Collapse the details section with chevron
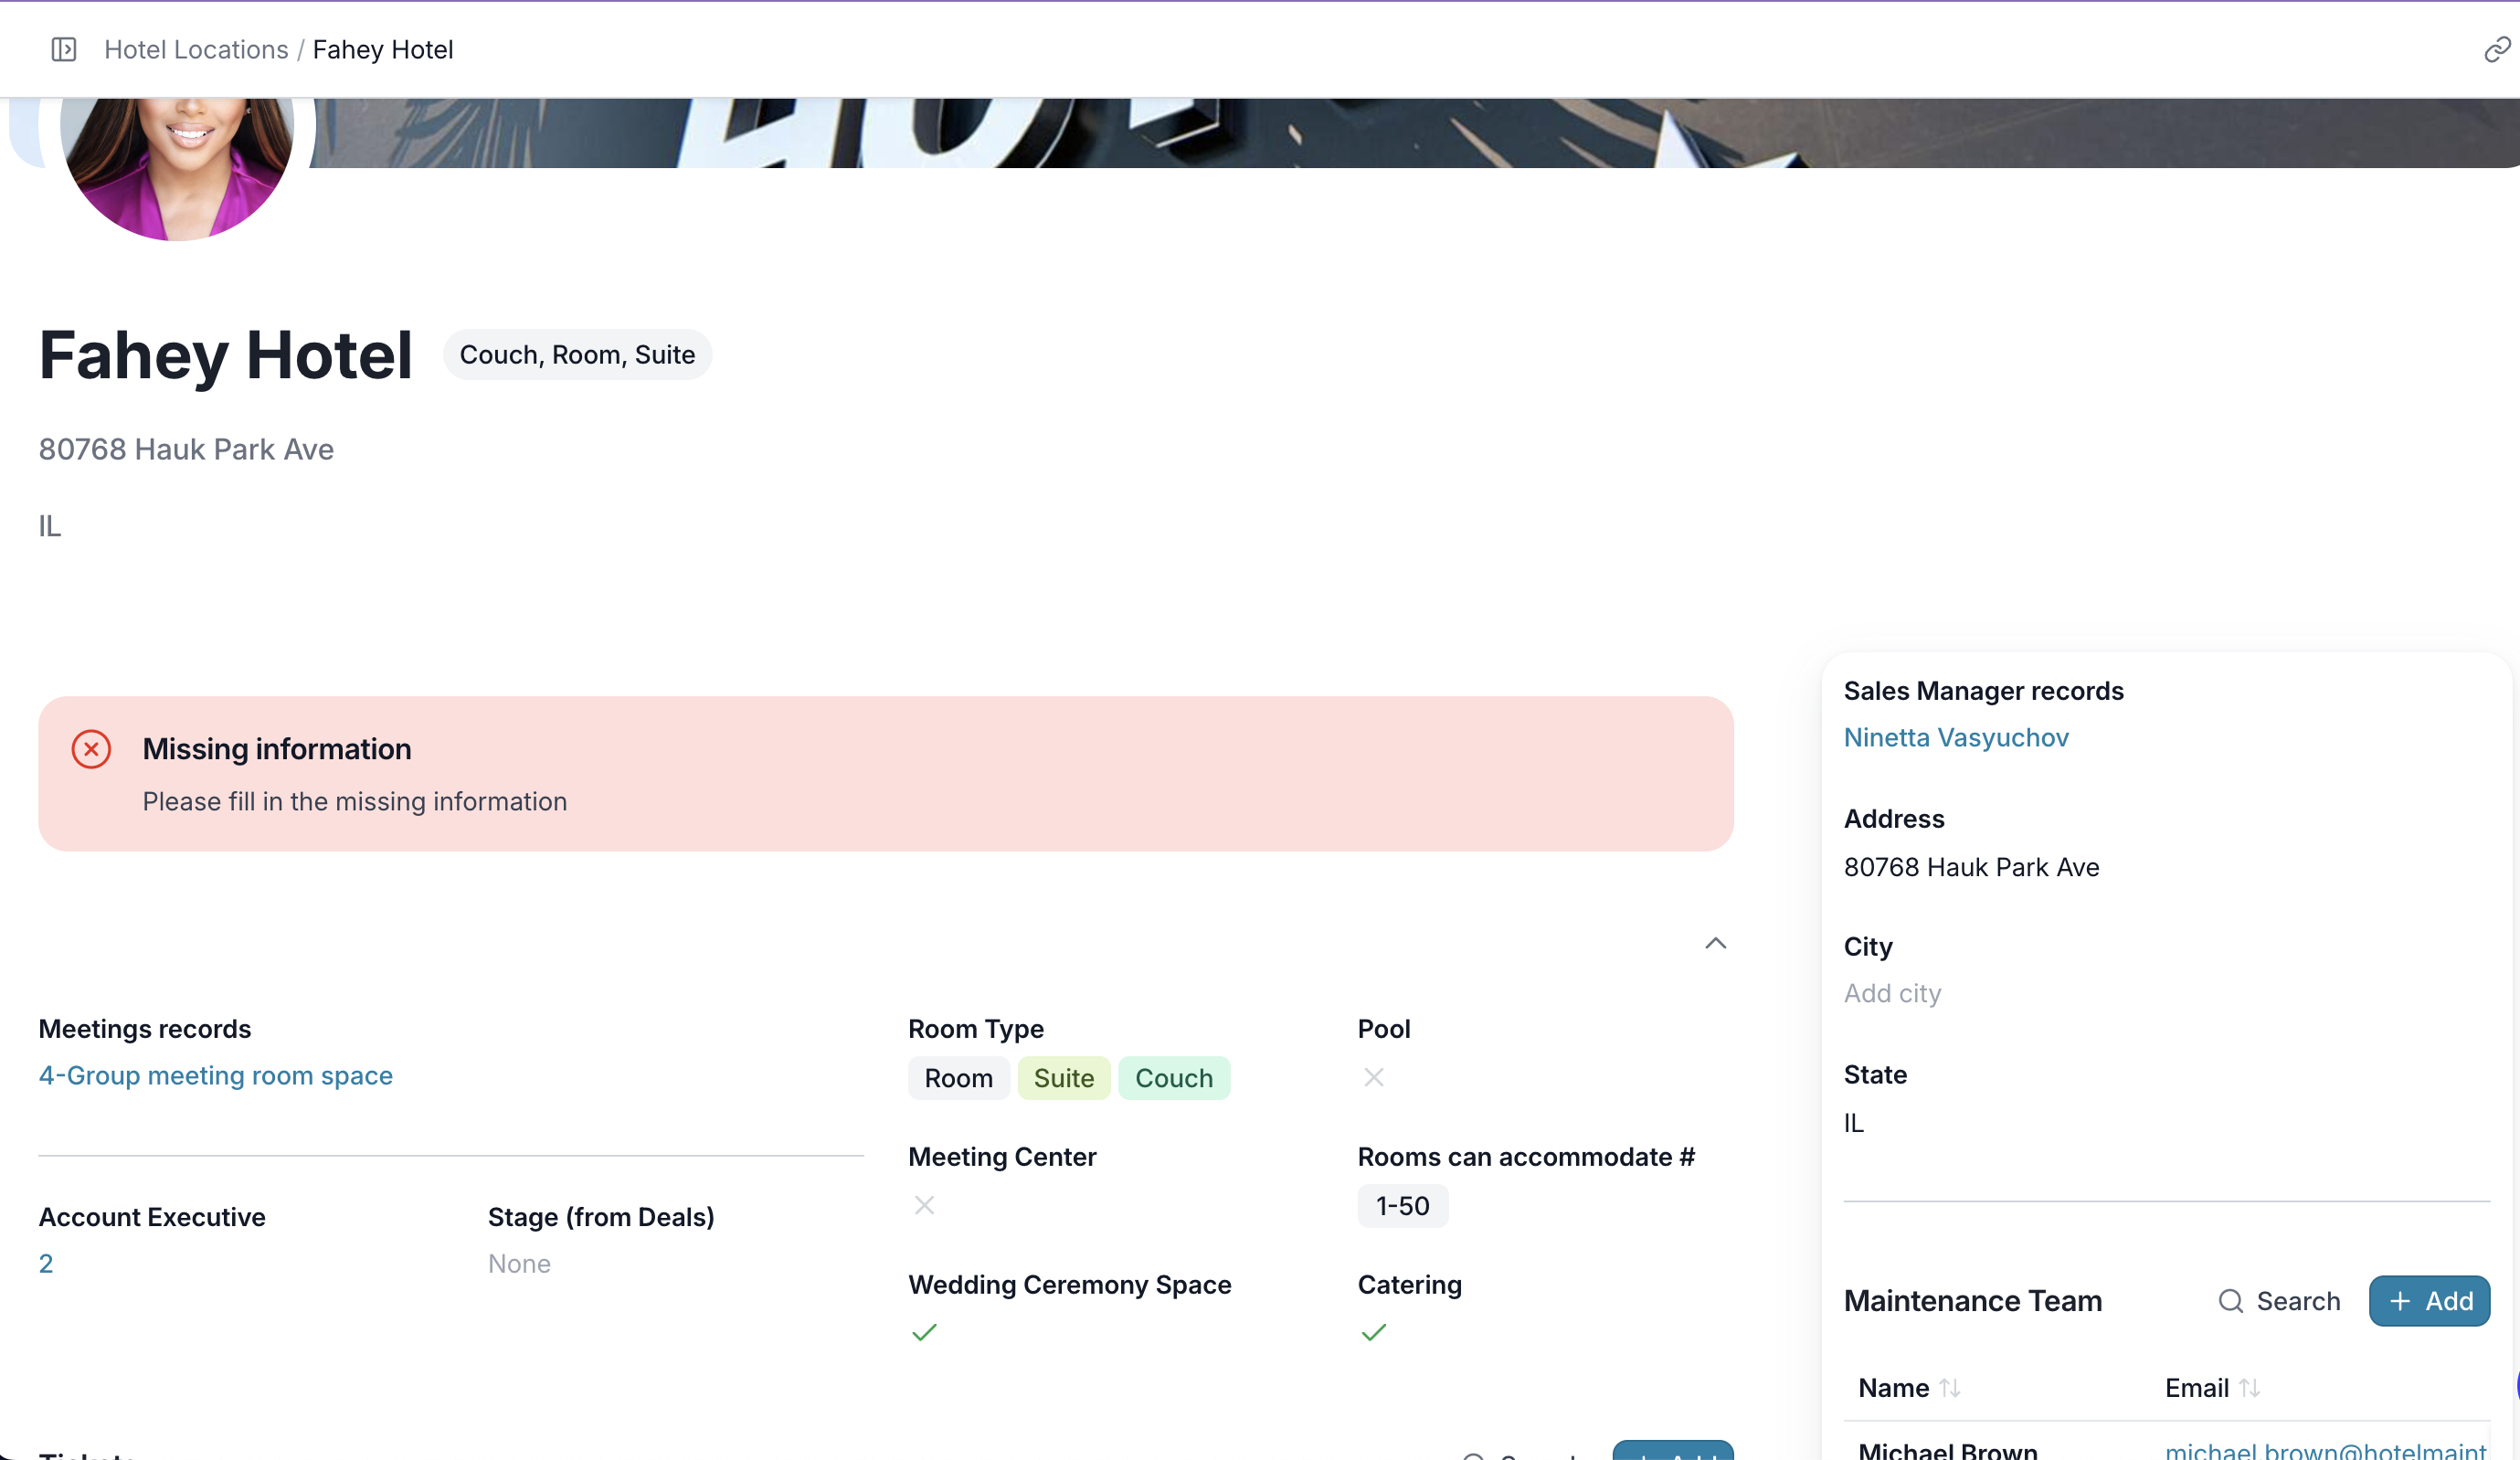Screen dimensions: 2520x1460 coord(1715,943)
